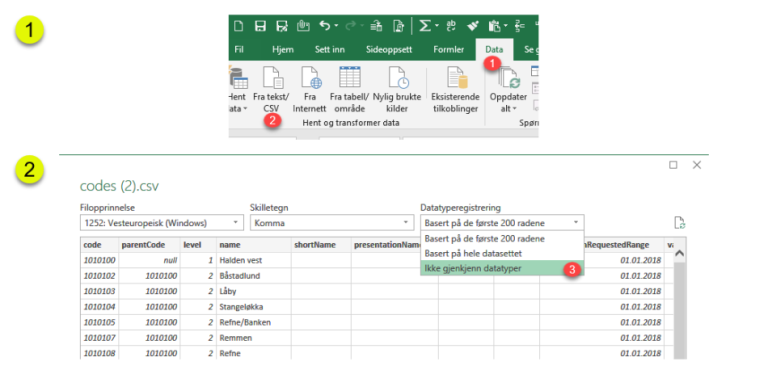
Task: Click the 'level' column header
Action: [198, 245]
